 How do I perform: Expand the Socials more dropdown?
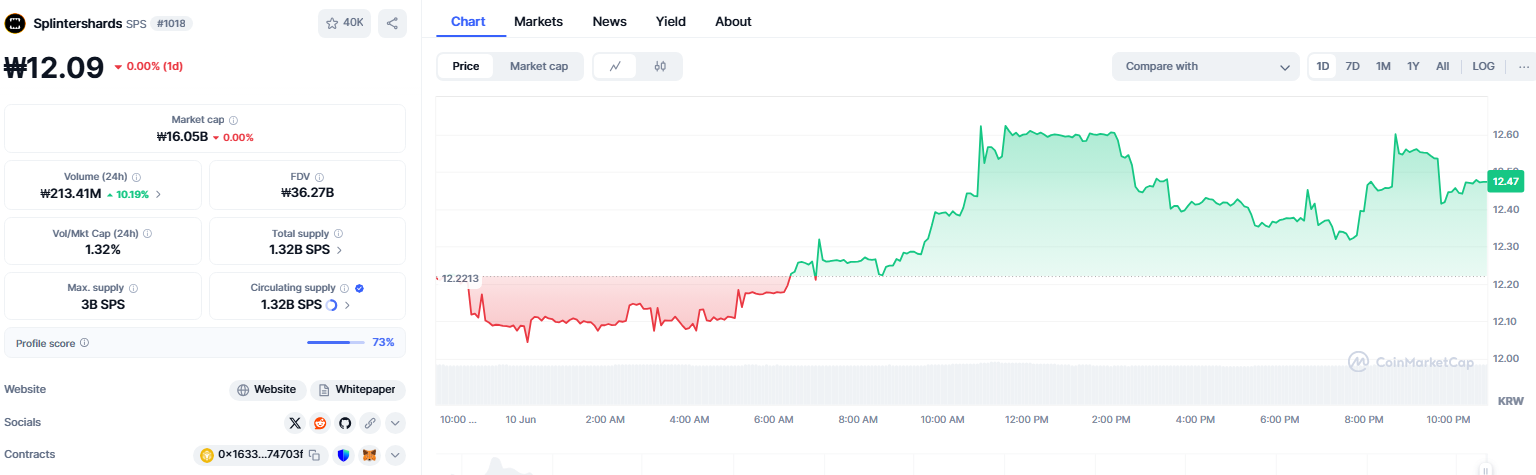(x=395, y=423)
